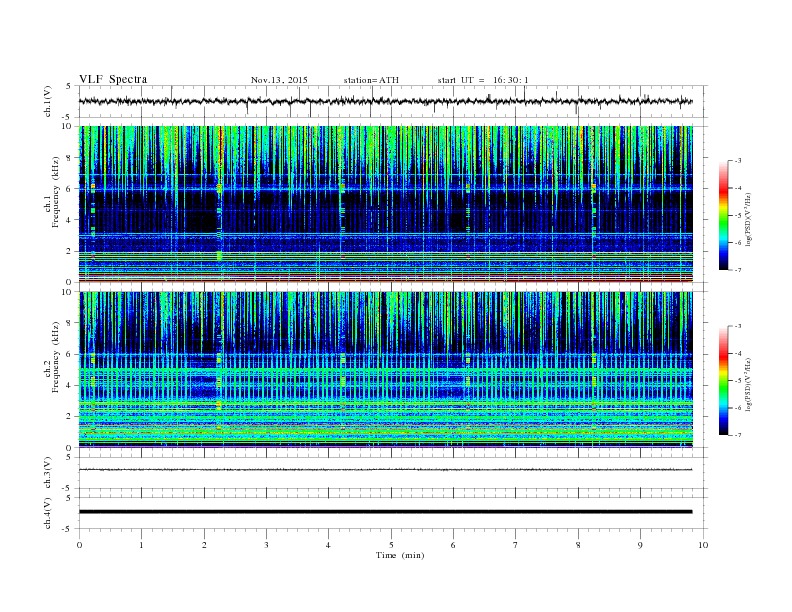Click inside the ch.1 spectrogram panel
The image size is (792, 612).
coord(385,204)
